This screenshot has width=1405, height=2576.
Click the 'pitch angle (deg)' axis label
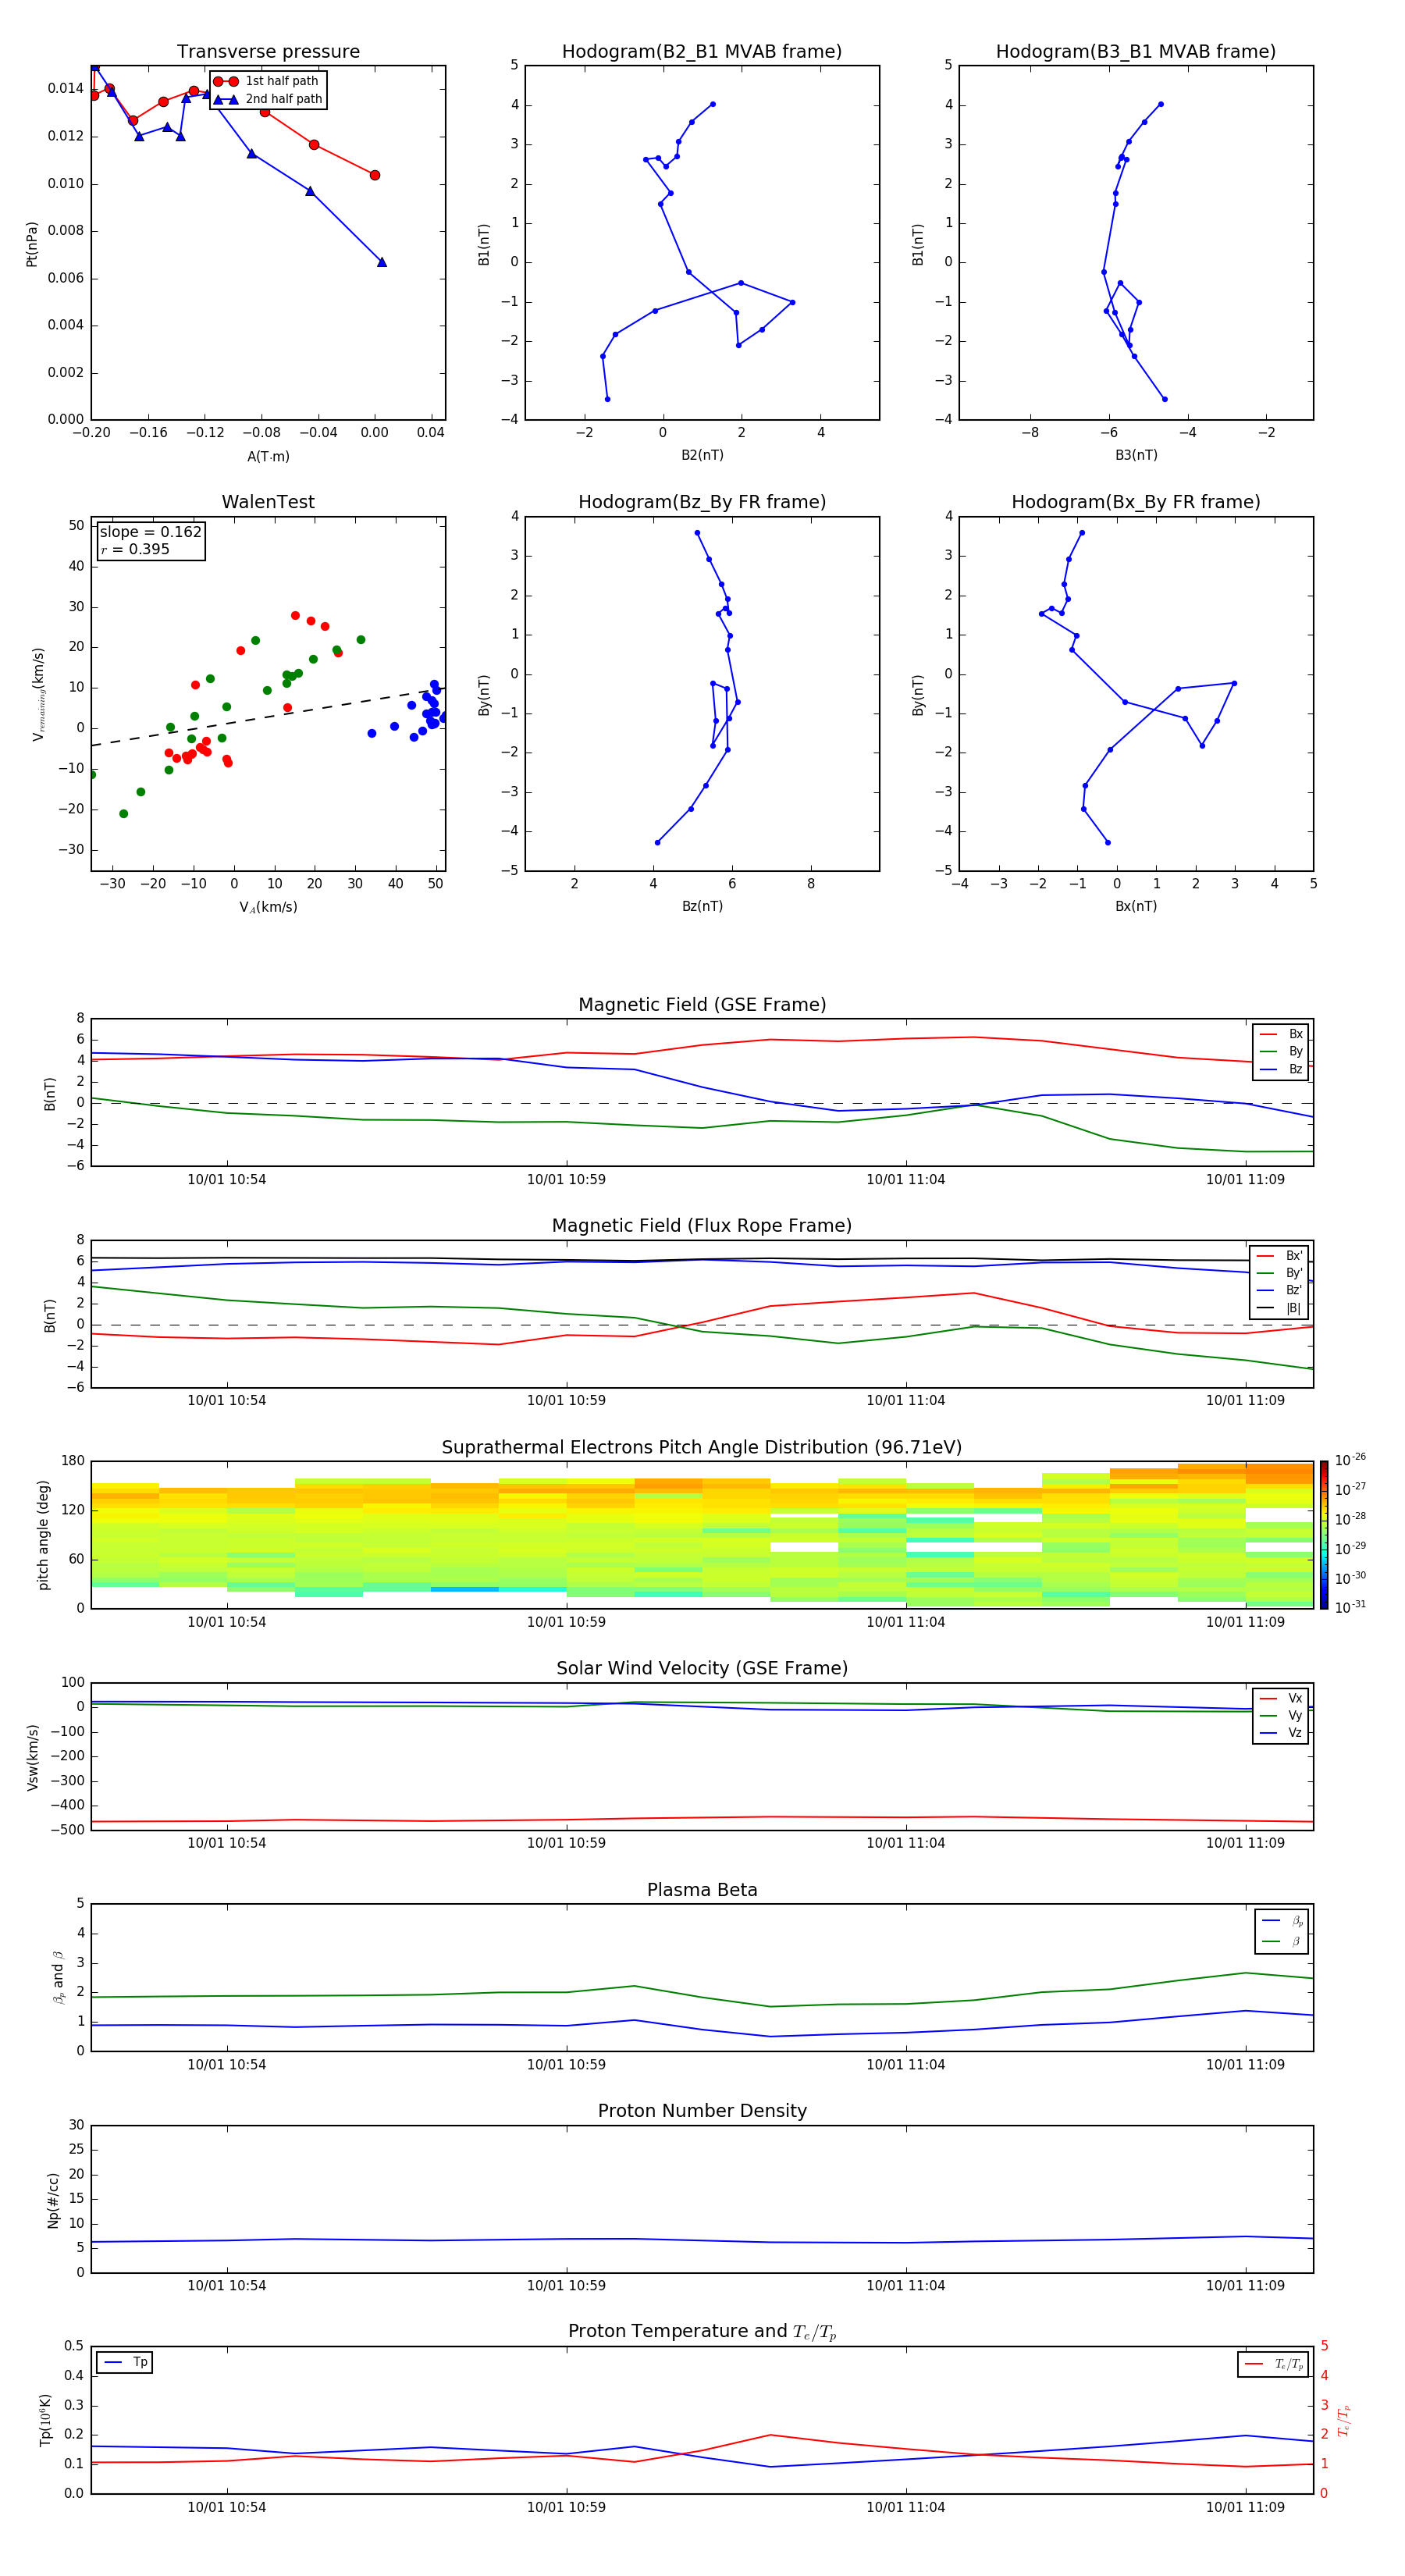pos(43,1535)
